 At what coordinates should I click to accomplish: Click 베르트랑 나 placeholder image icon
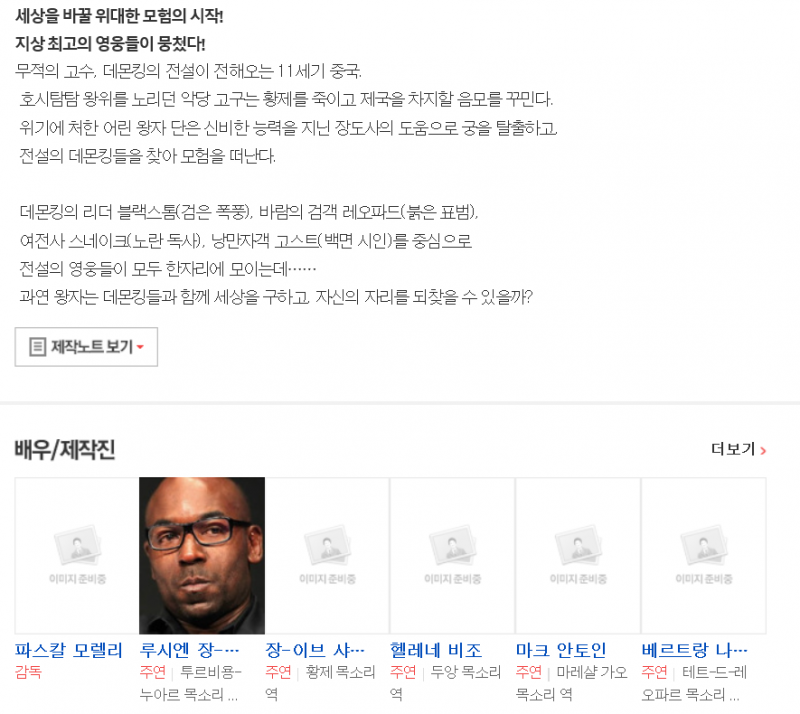click(704, 547)
